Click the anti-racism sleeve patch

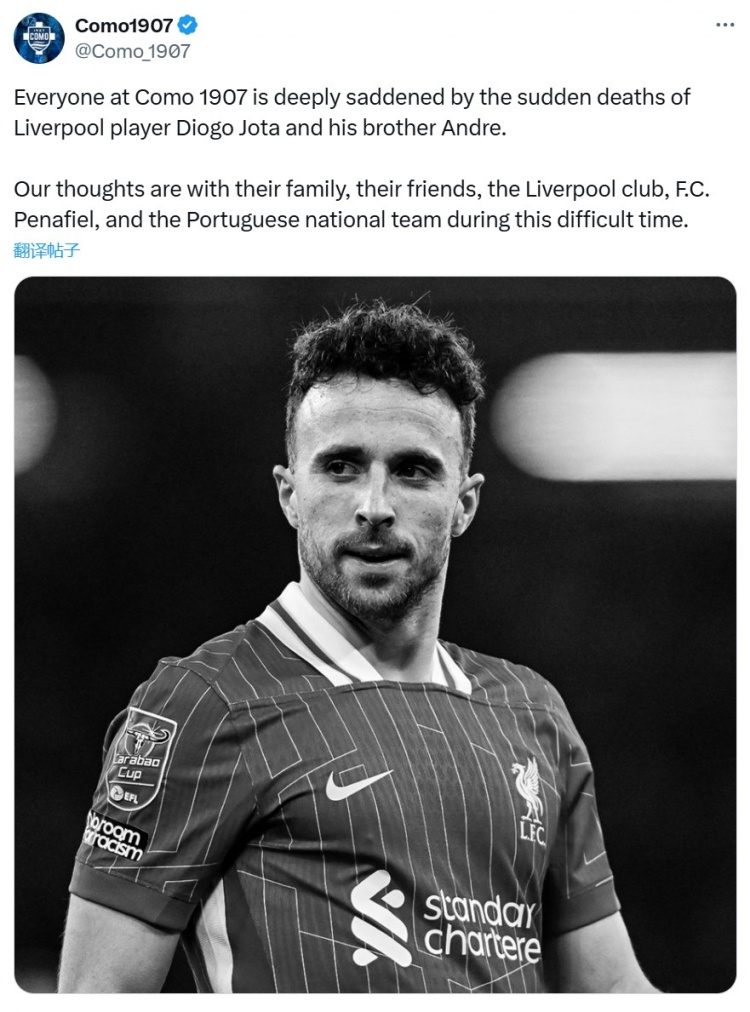[x=113, y=834]
